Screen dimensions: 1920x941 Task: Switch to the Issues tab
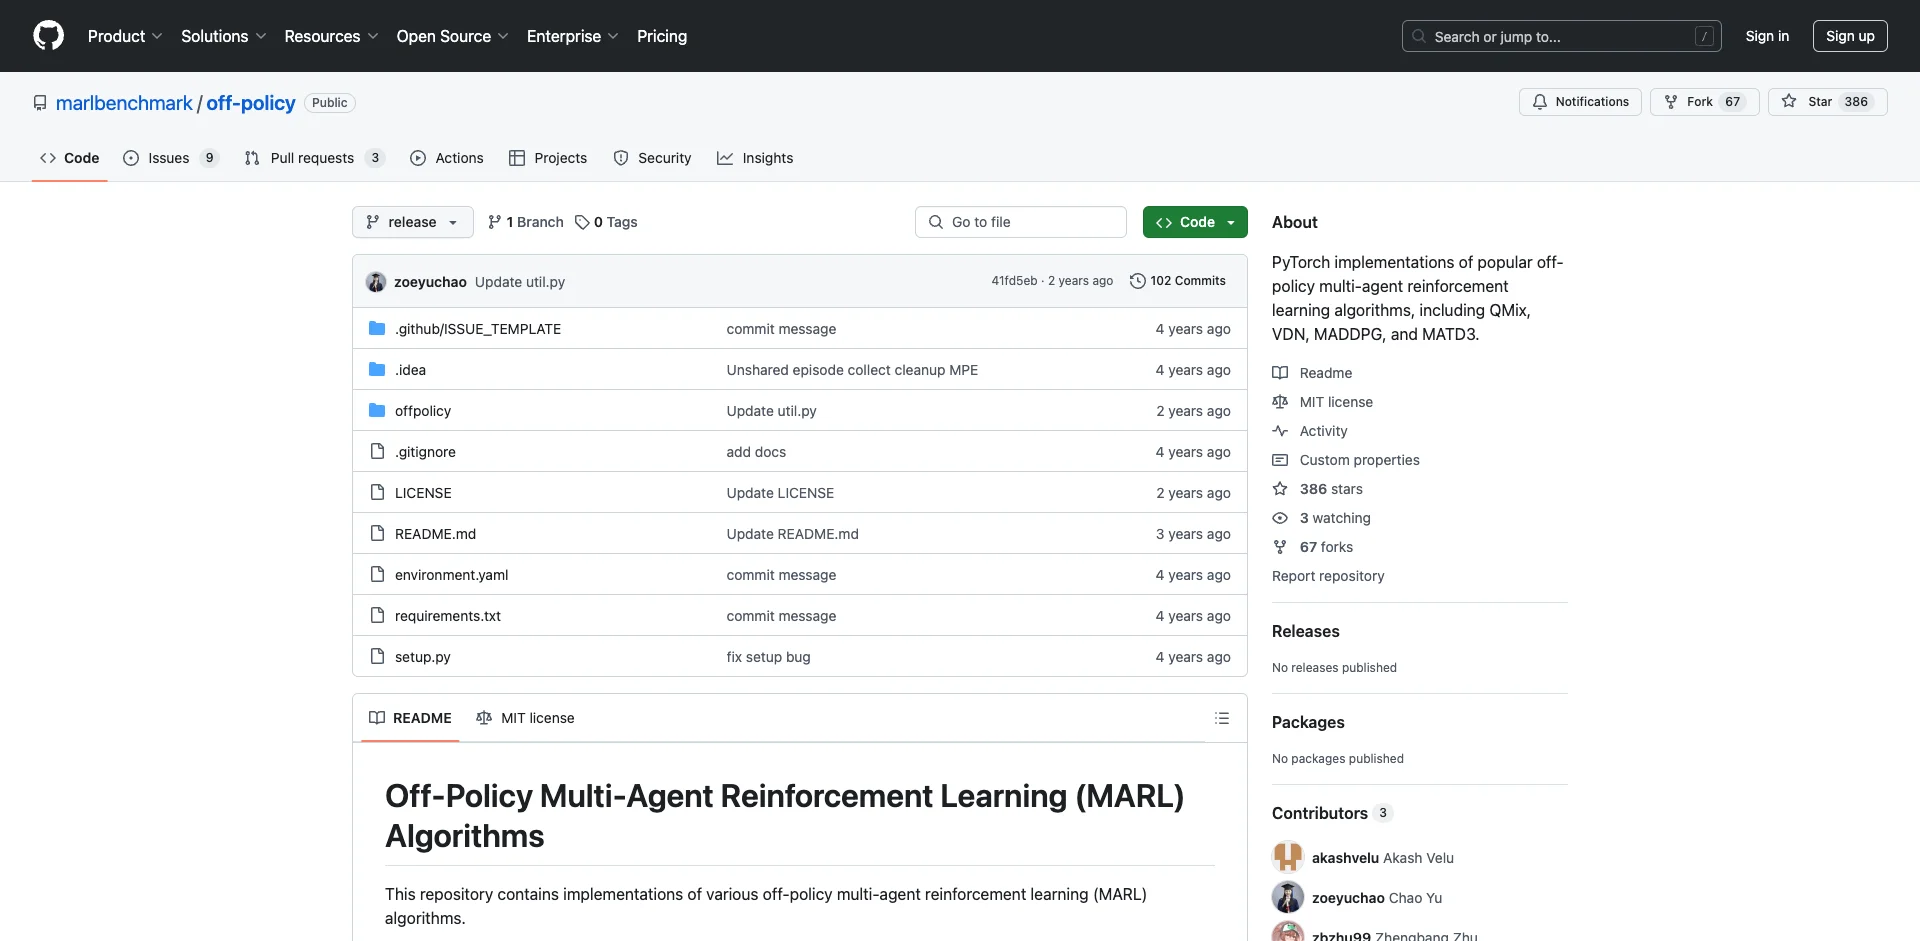170,158
